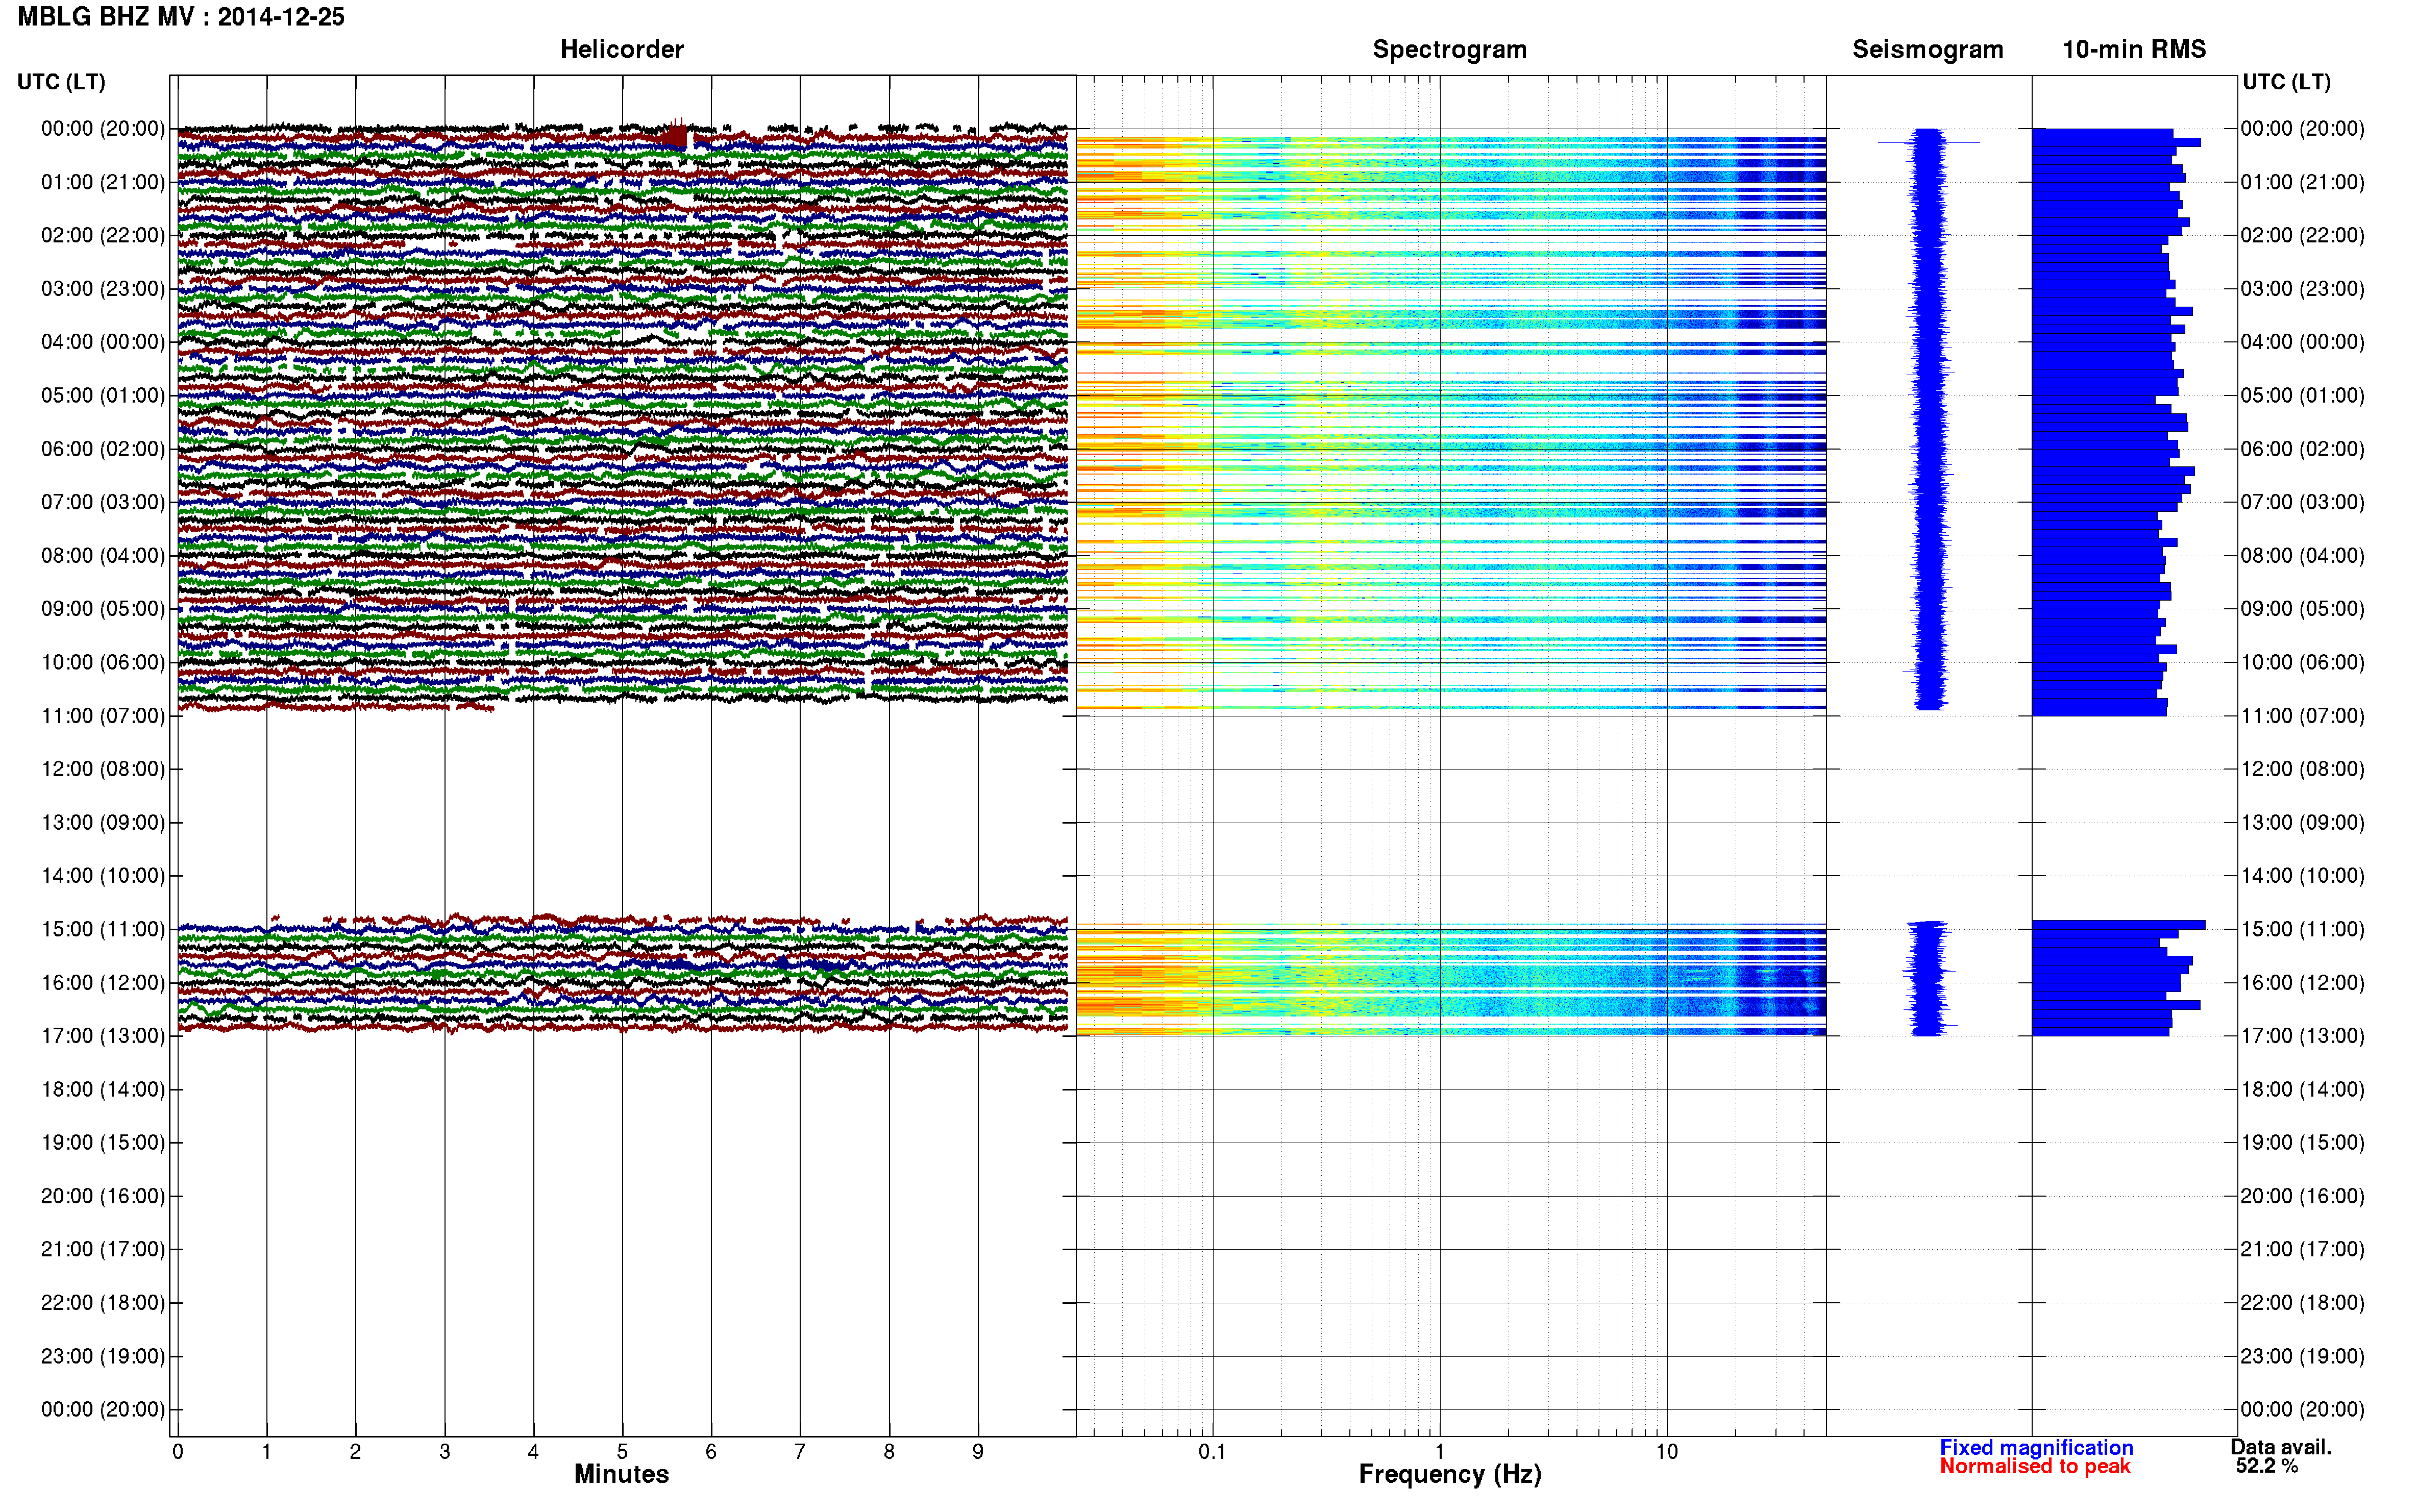Click the left '17:00 (13:00)' time label
The height and width of the screenshot is (1512, 2419).
103,1036
